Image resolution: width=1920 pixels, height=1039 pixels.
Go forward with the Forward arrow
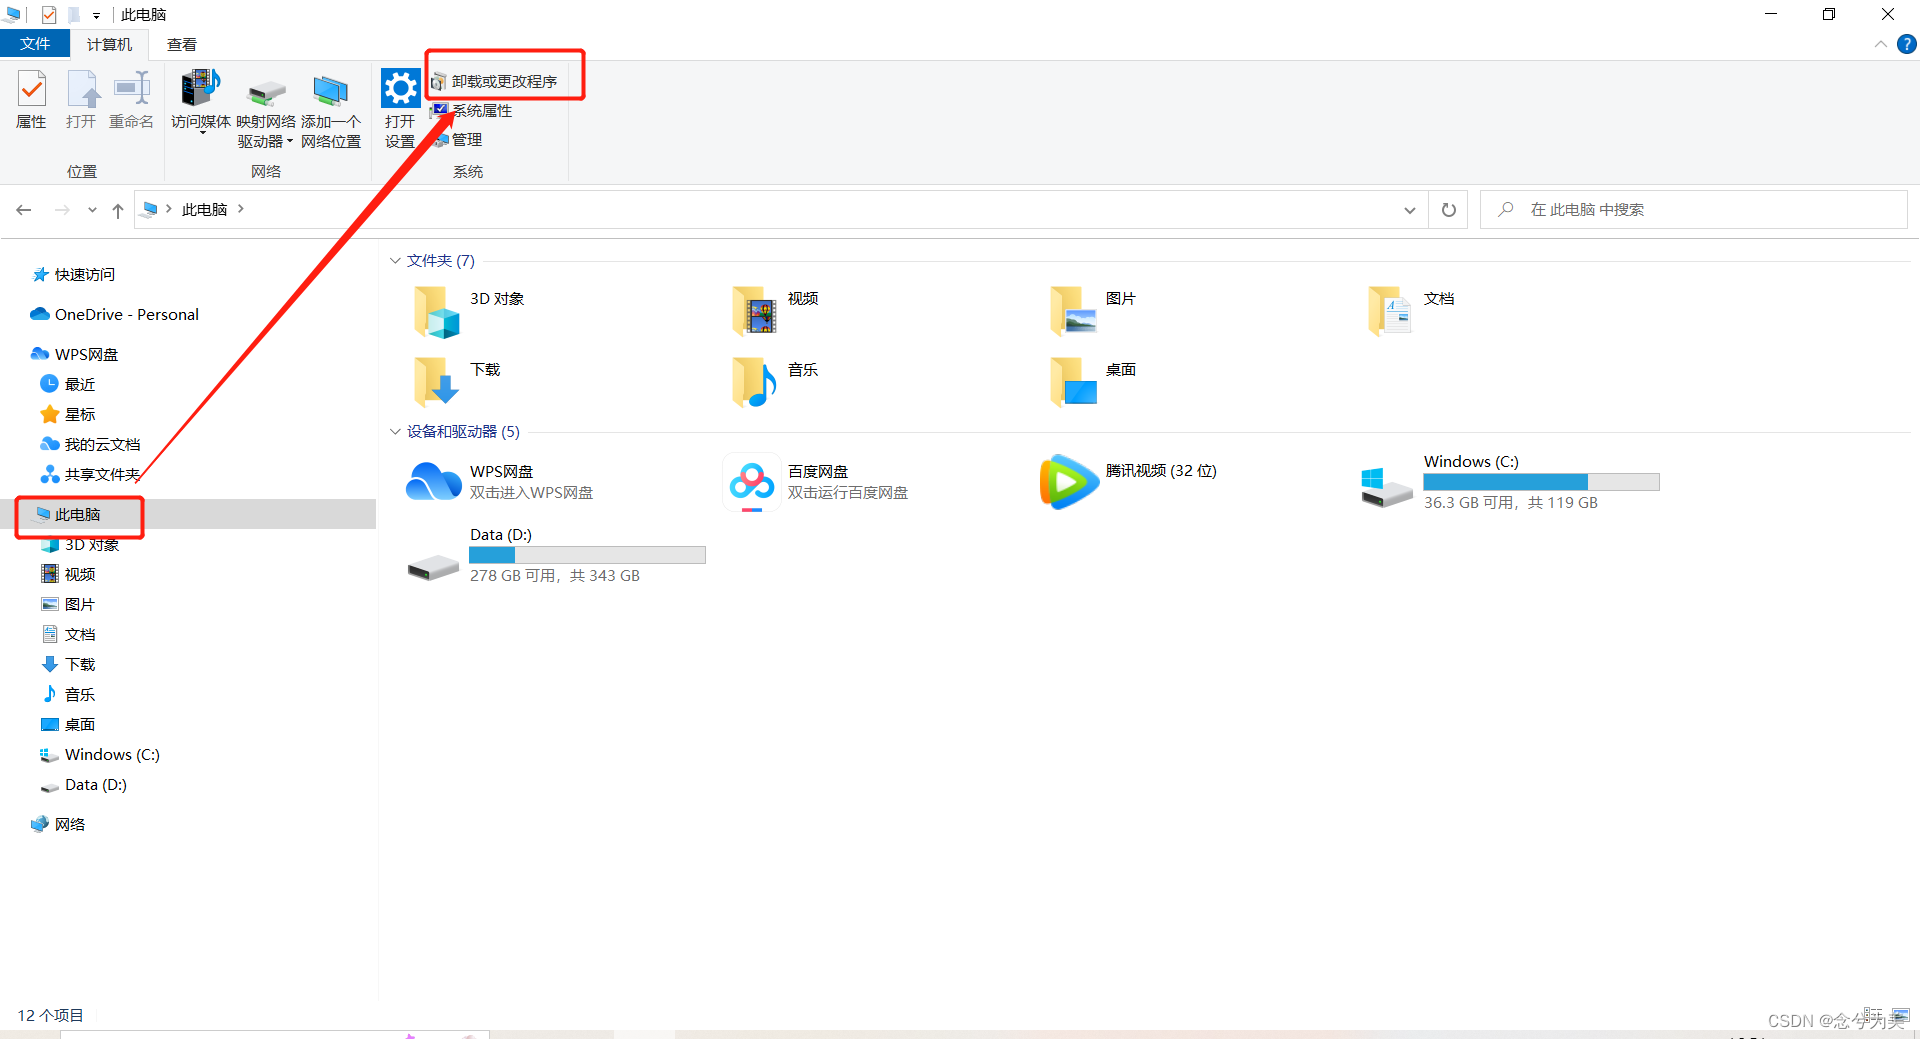coord(62,210)
